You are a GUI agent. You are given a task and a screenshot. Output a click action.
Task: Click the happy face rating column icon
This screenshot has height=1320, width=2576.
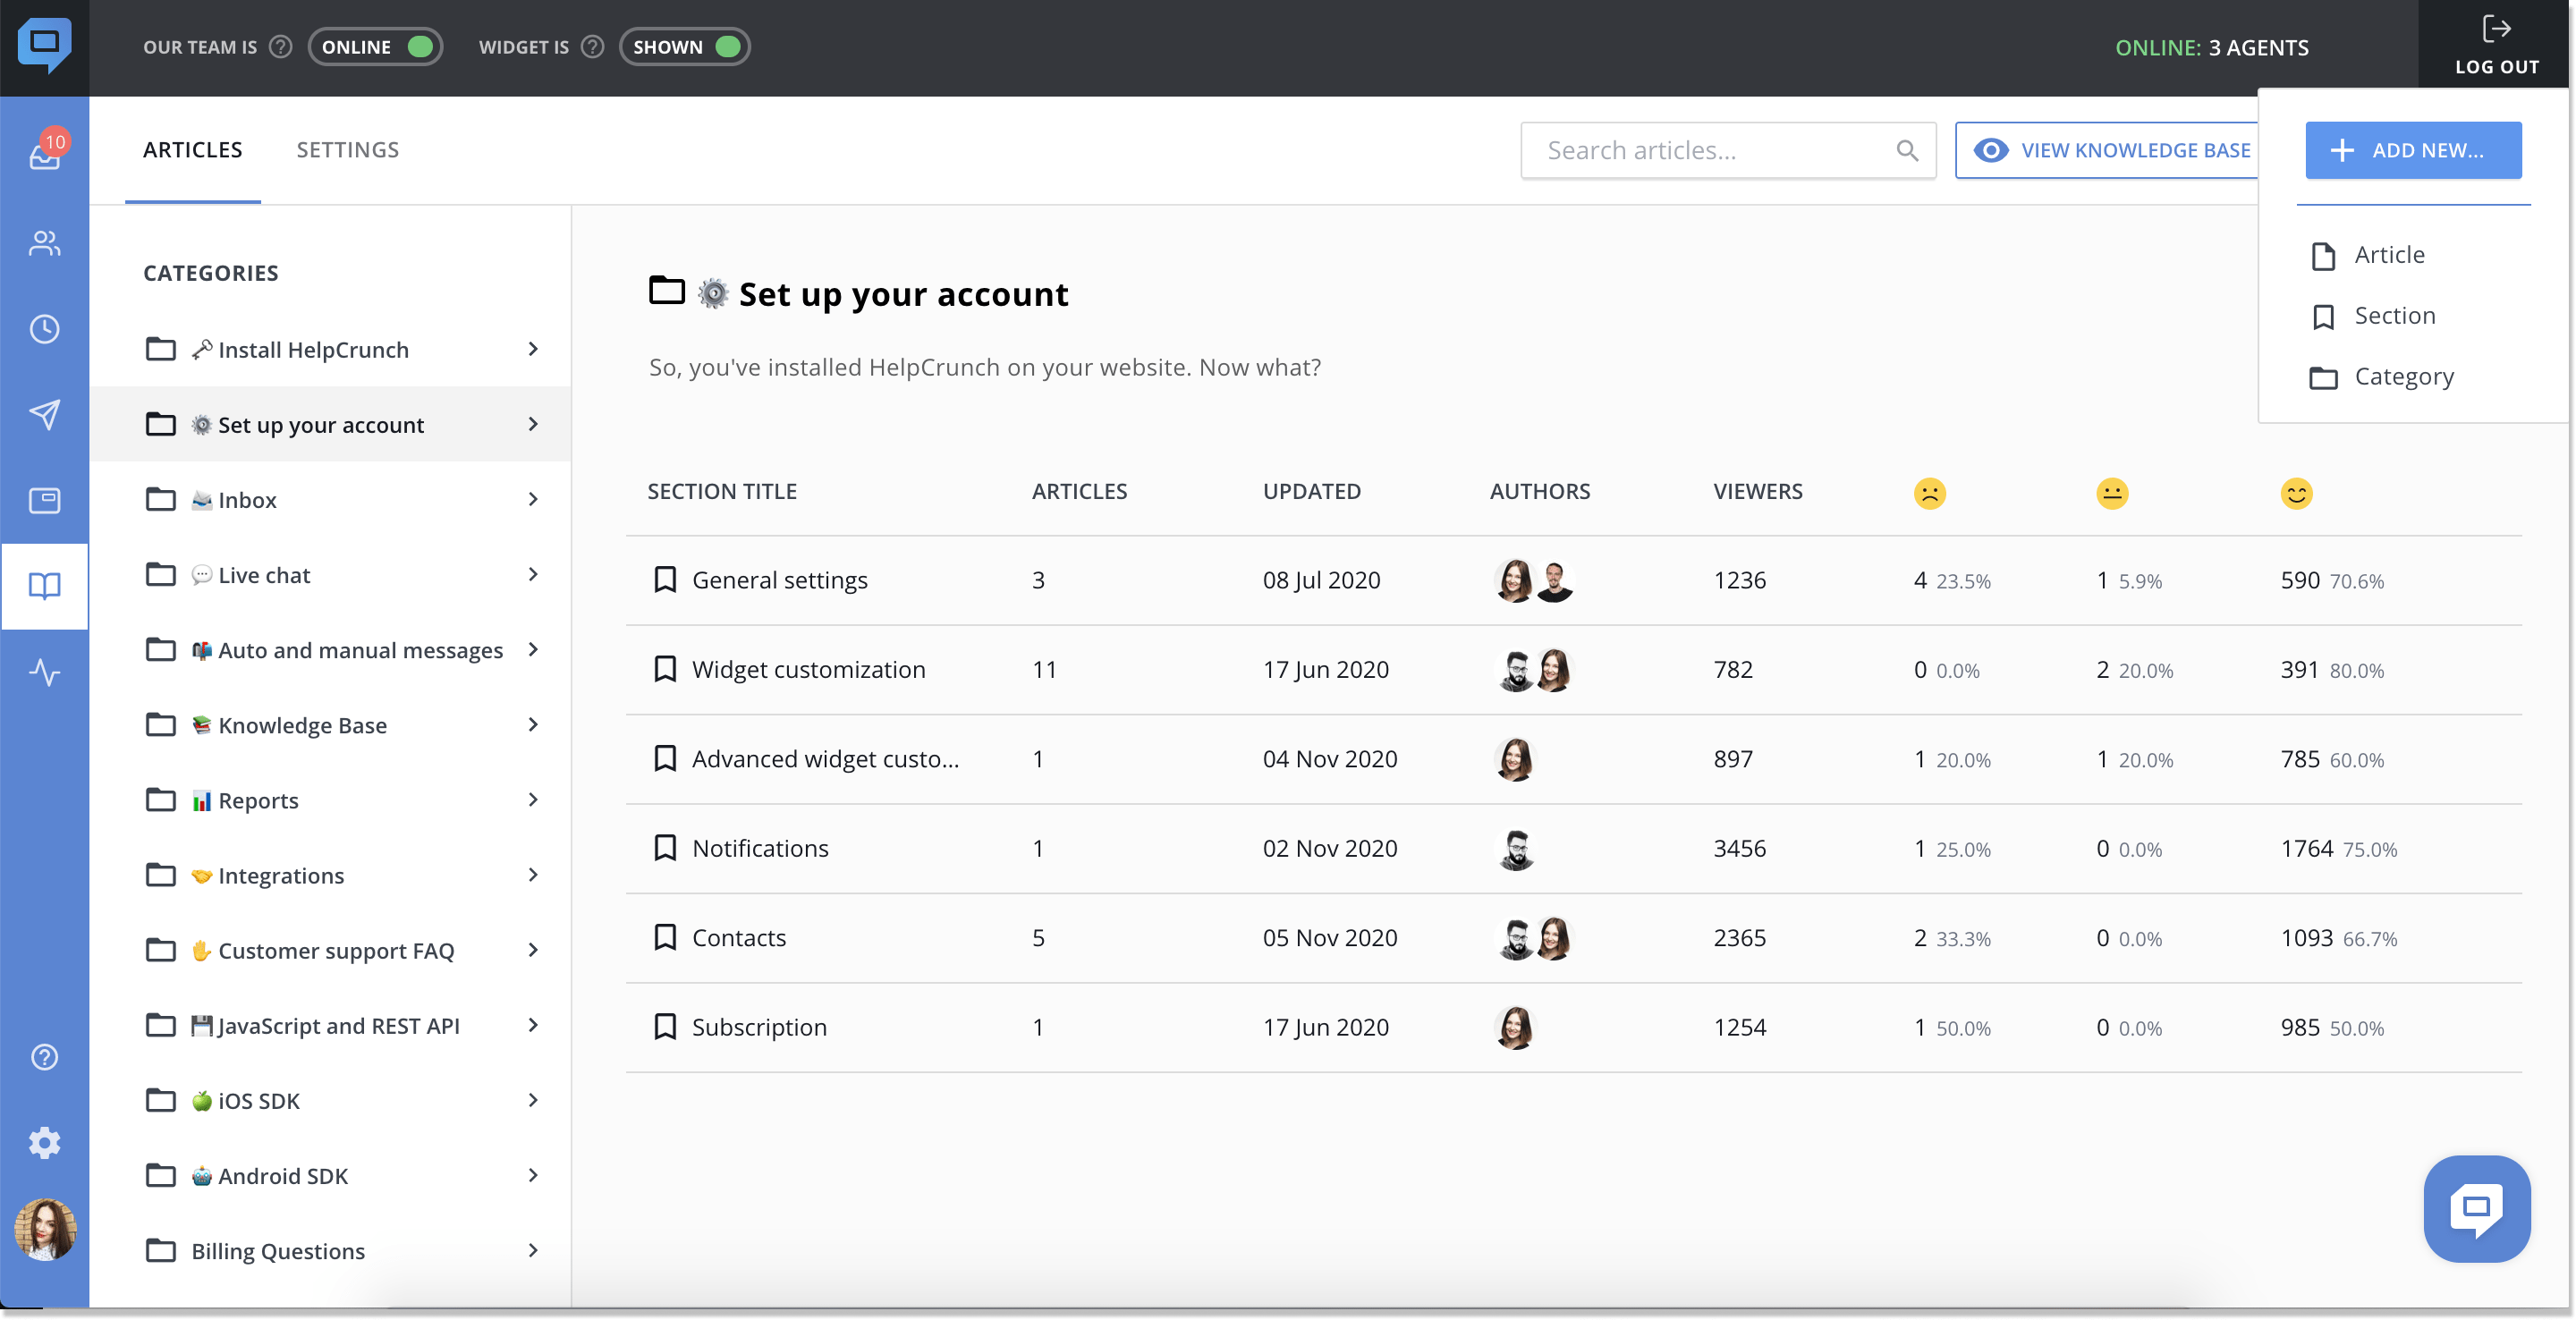pos(2296,493)
